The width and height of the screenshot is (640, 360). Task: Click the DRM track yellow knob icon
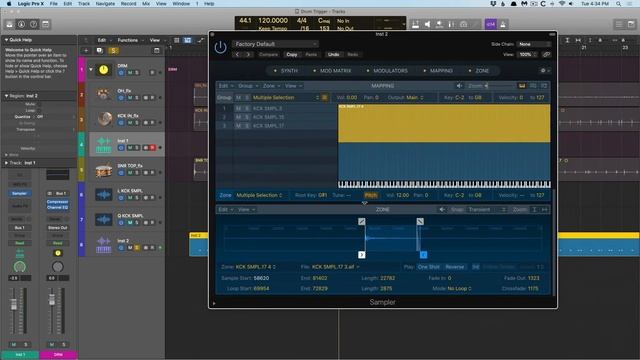click(104, 70)
